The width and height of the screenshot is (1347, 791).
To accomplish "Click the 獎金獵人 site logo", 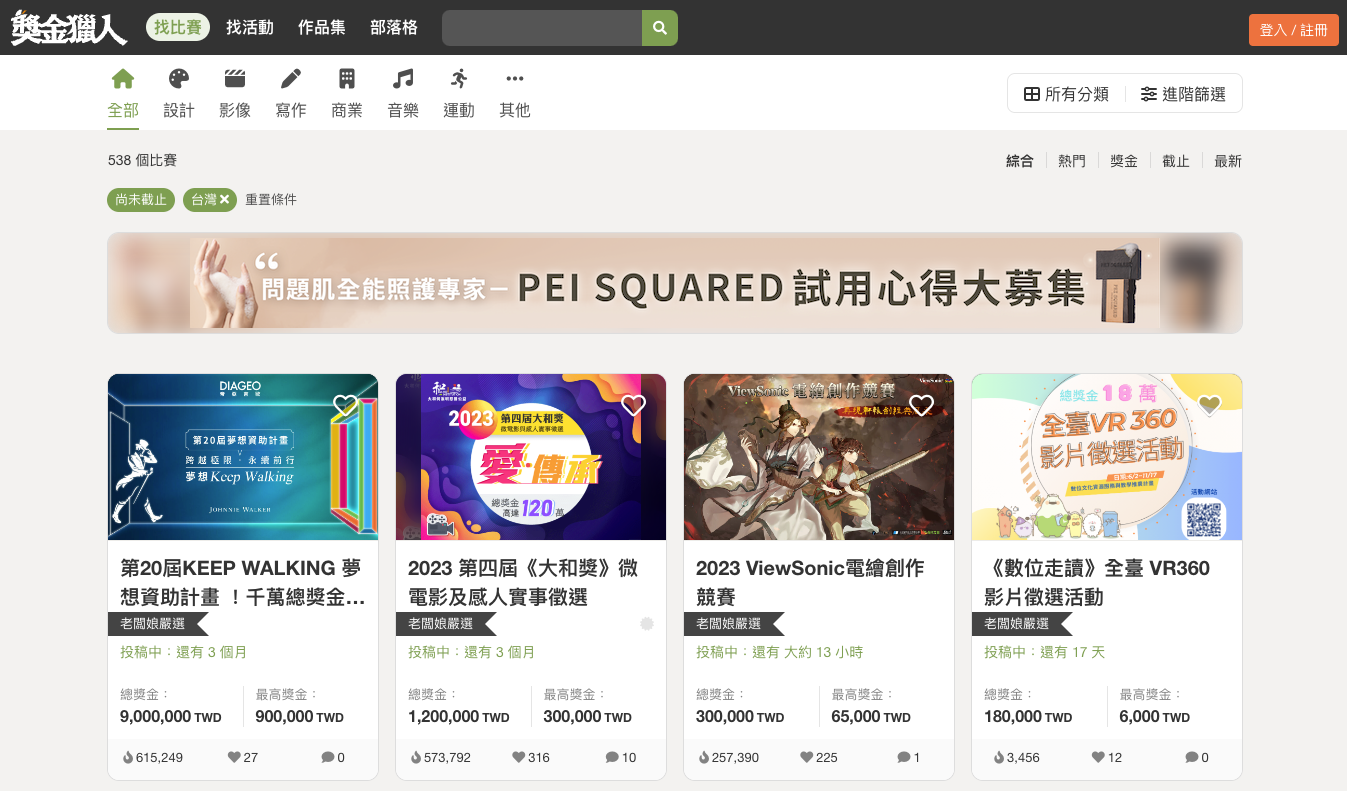I will click(69, 27).
